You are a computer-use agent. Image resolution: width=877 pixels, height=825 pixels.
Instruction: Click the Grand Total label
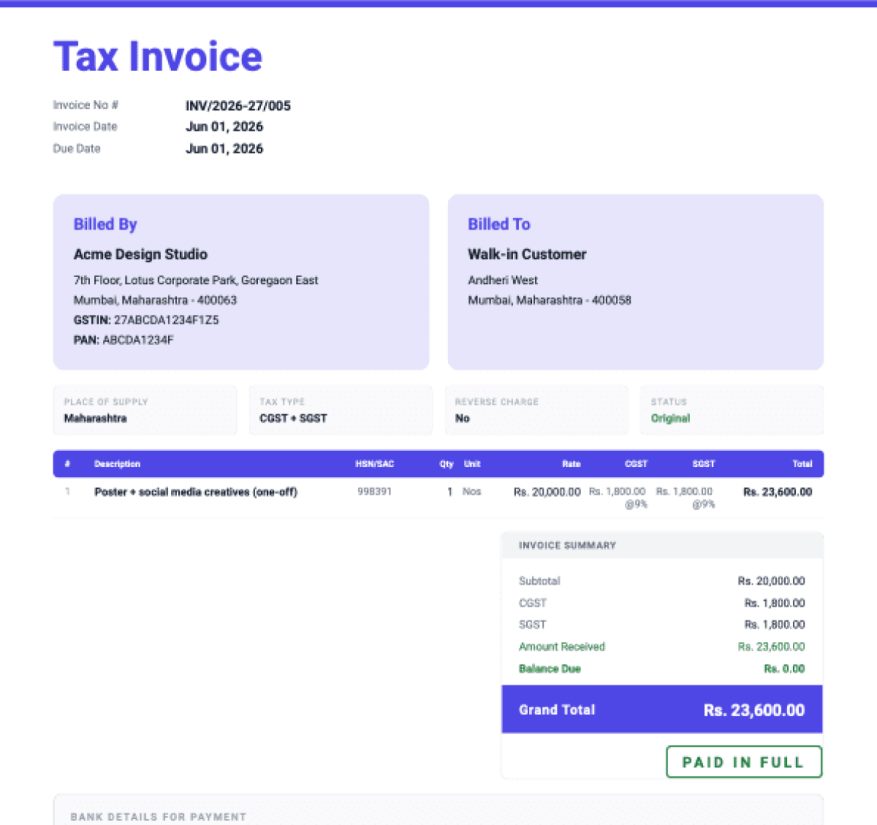pos(557,710)
